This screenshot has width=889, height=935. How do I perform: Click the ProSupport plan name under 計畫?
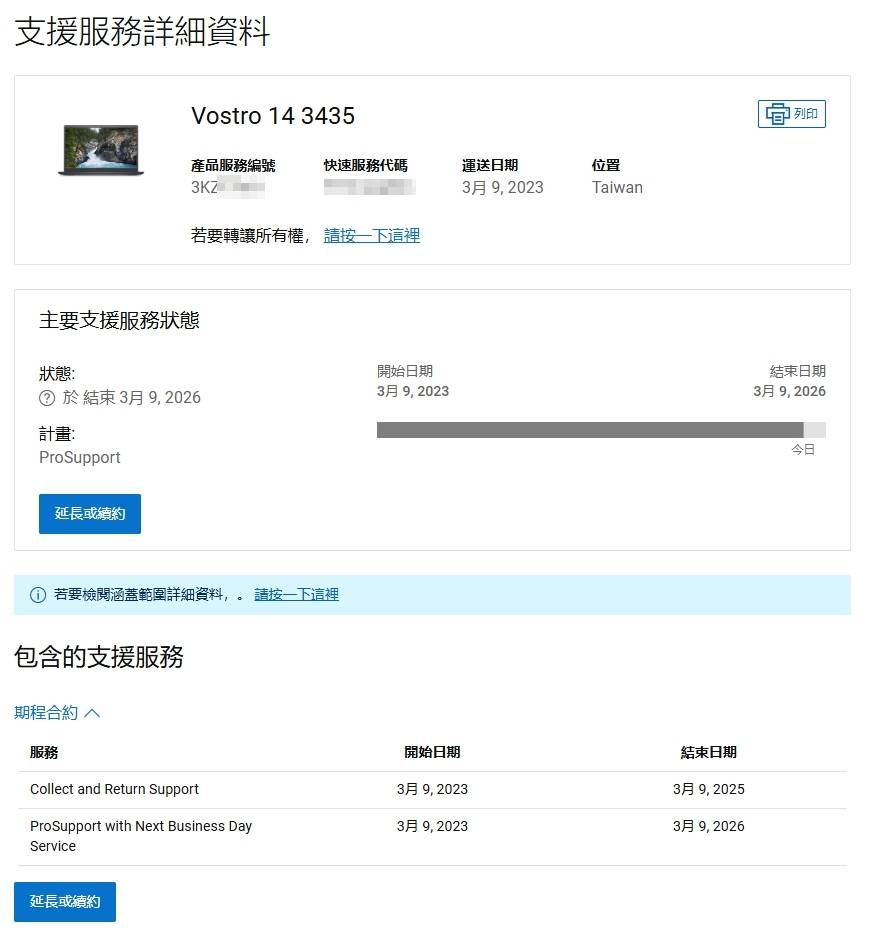click(x=80, y=457)
